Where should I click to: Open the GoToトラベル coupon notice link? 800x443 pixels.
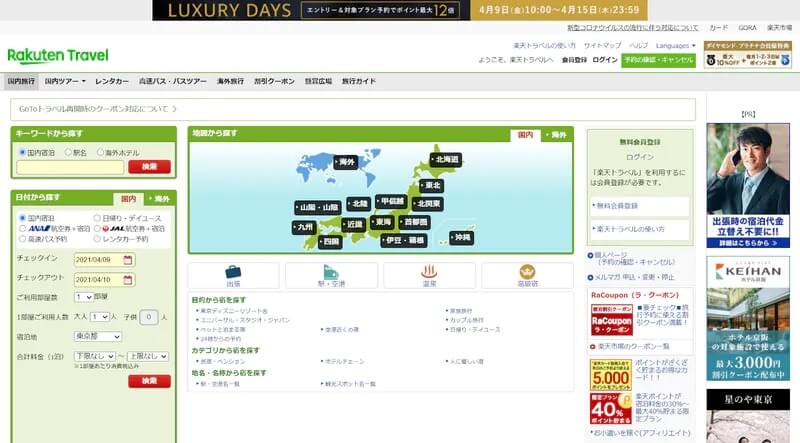(98, 109)
